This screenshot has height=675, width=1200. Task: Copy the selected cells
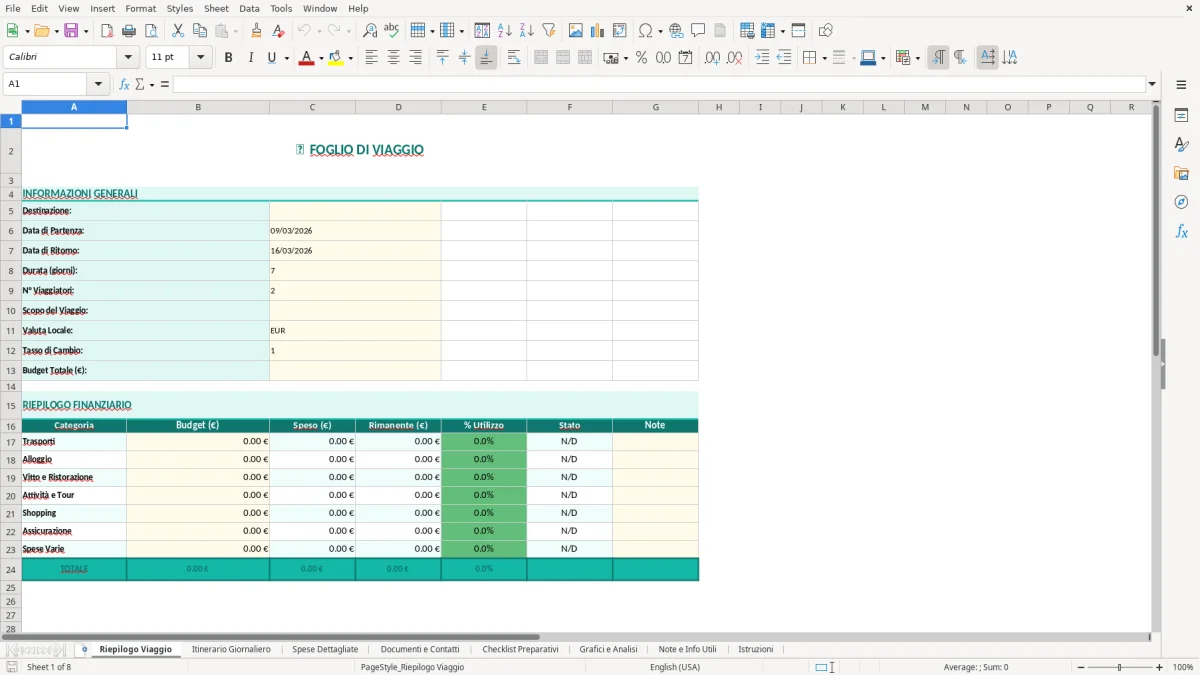point(199,31)
